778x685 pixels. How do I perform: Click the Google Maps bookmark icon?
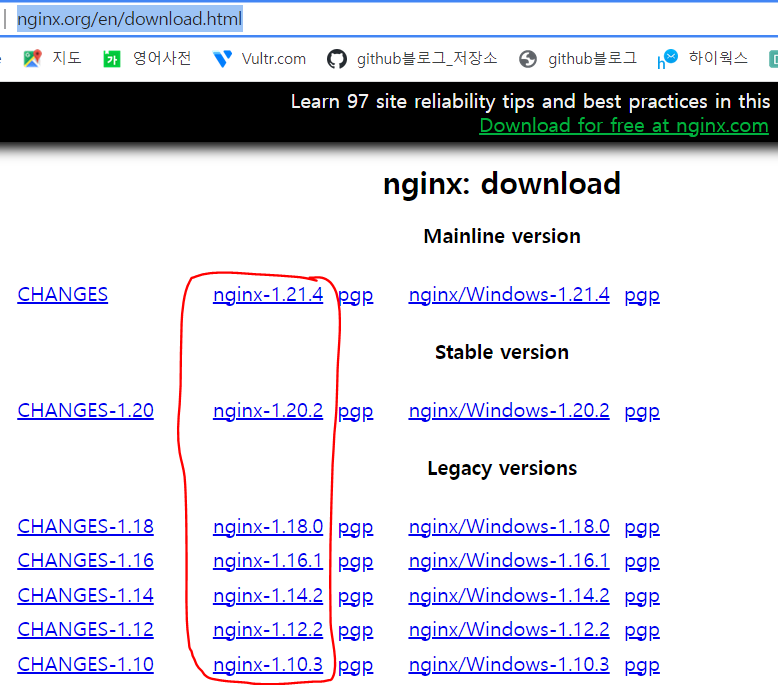point(32,59)
